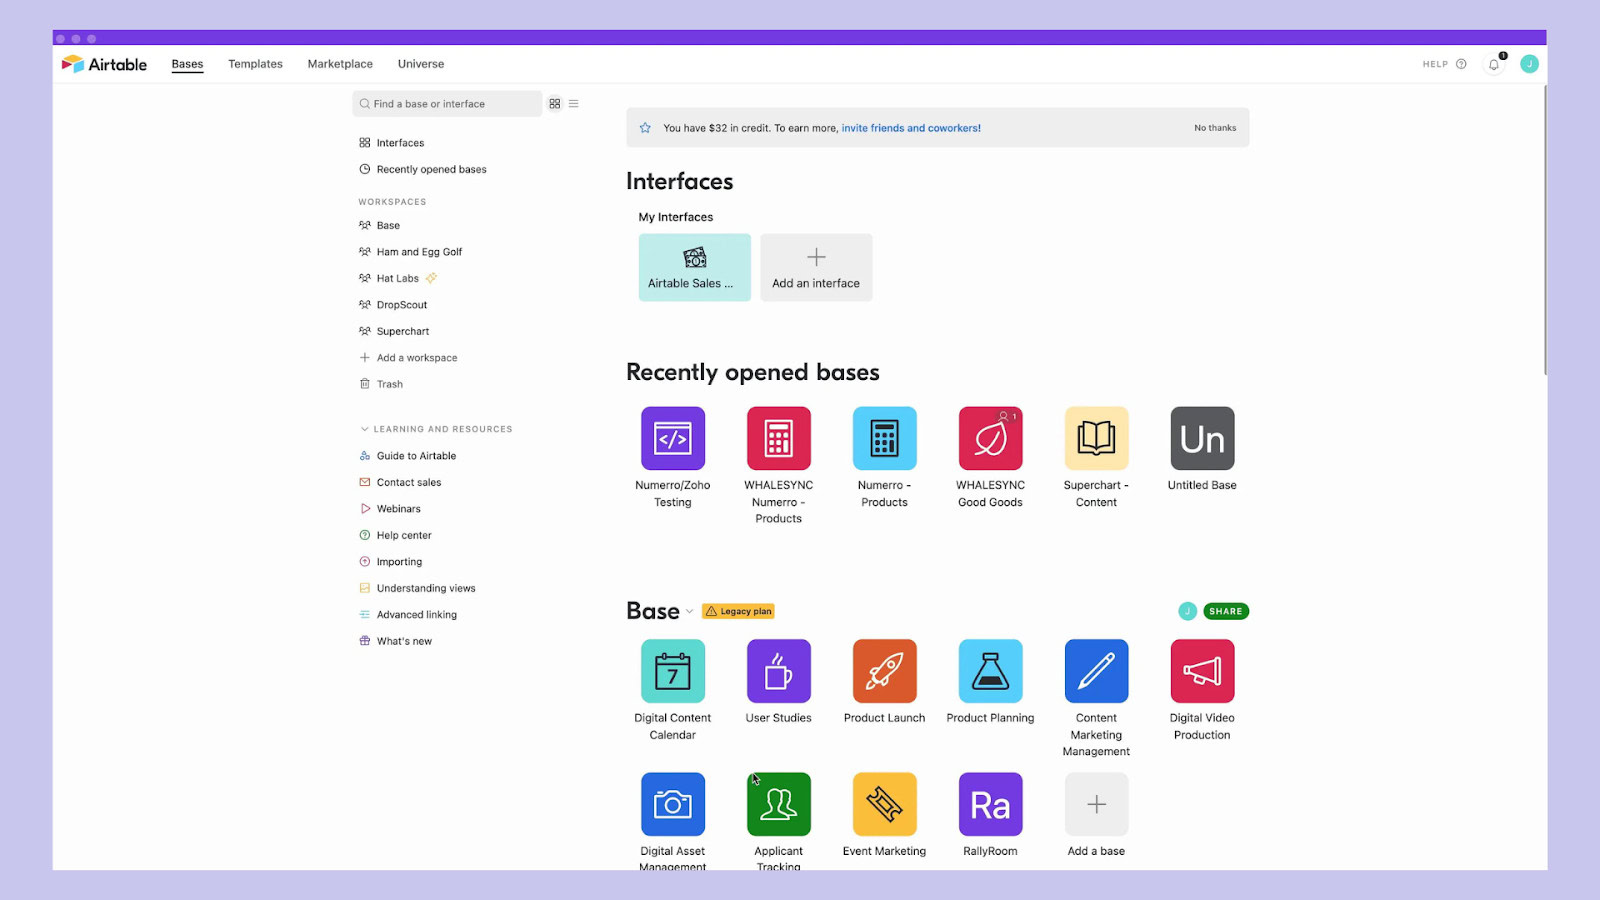Image resolution: width=1600 pixels, height=900 pixels.
Task: Click the workspace collaborator avatar beside Share
Action: [1187, 612]
